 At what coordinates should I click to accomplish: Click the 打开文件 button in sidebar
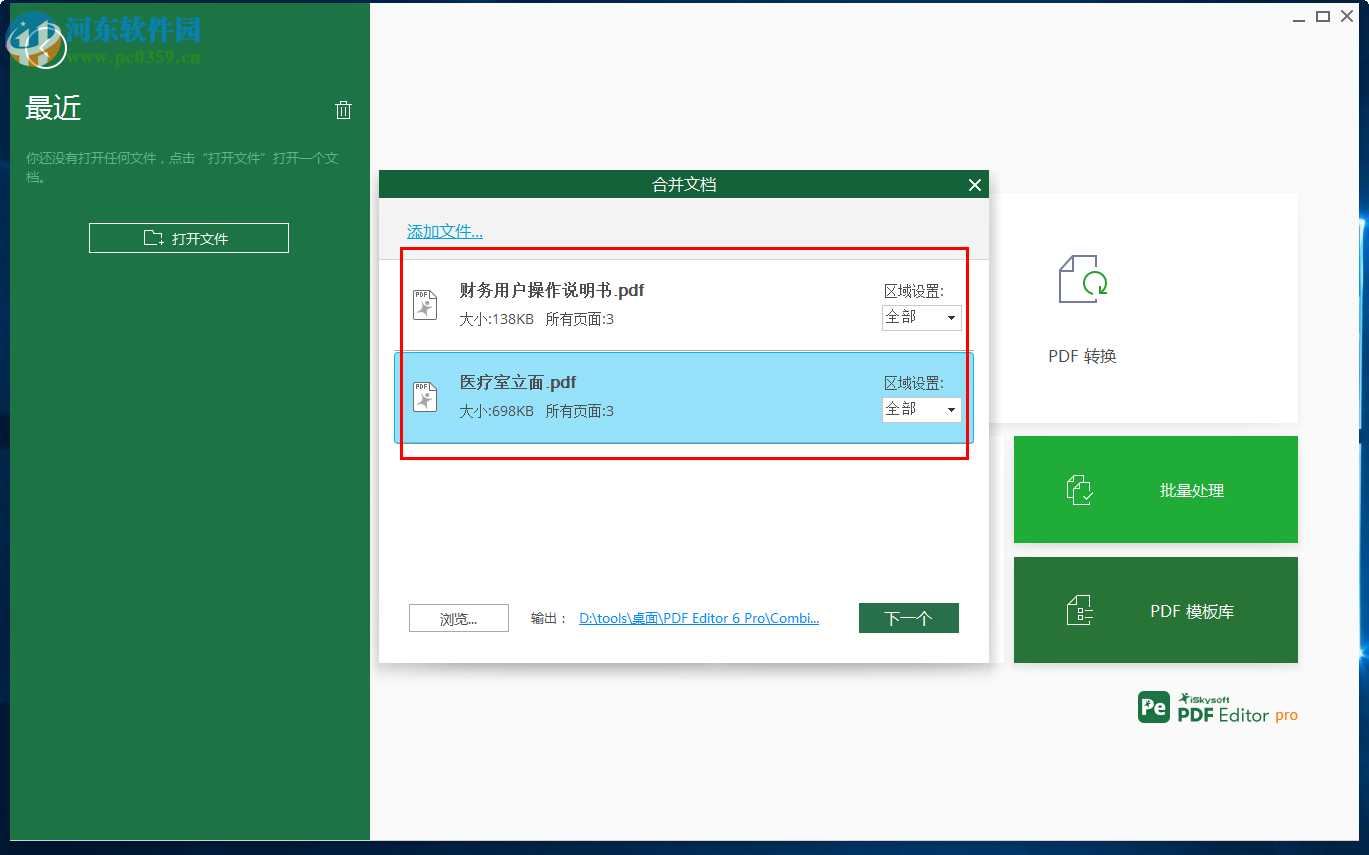(189, 238)
